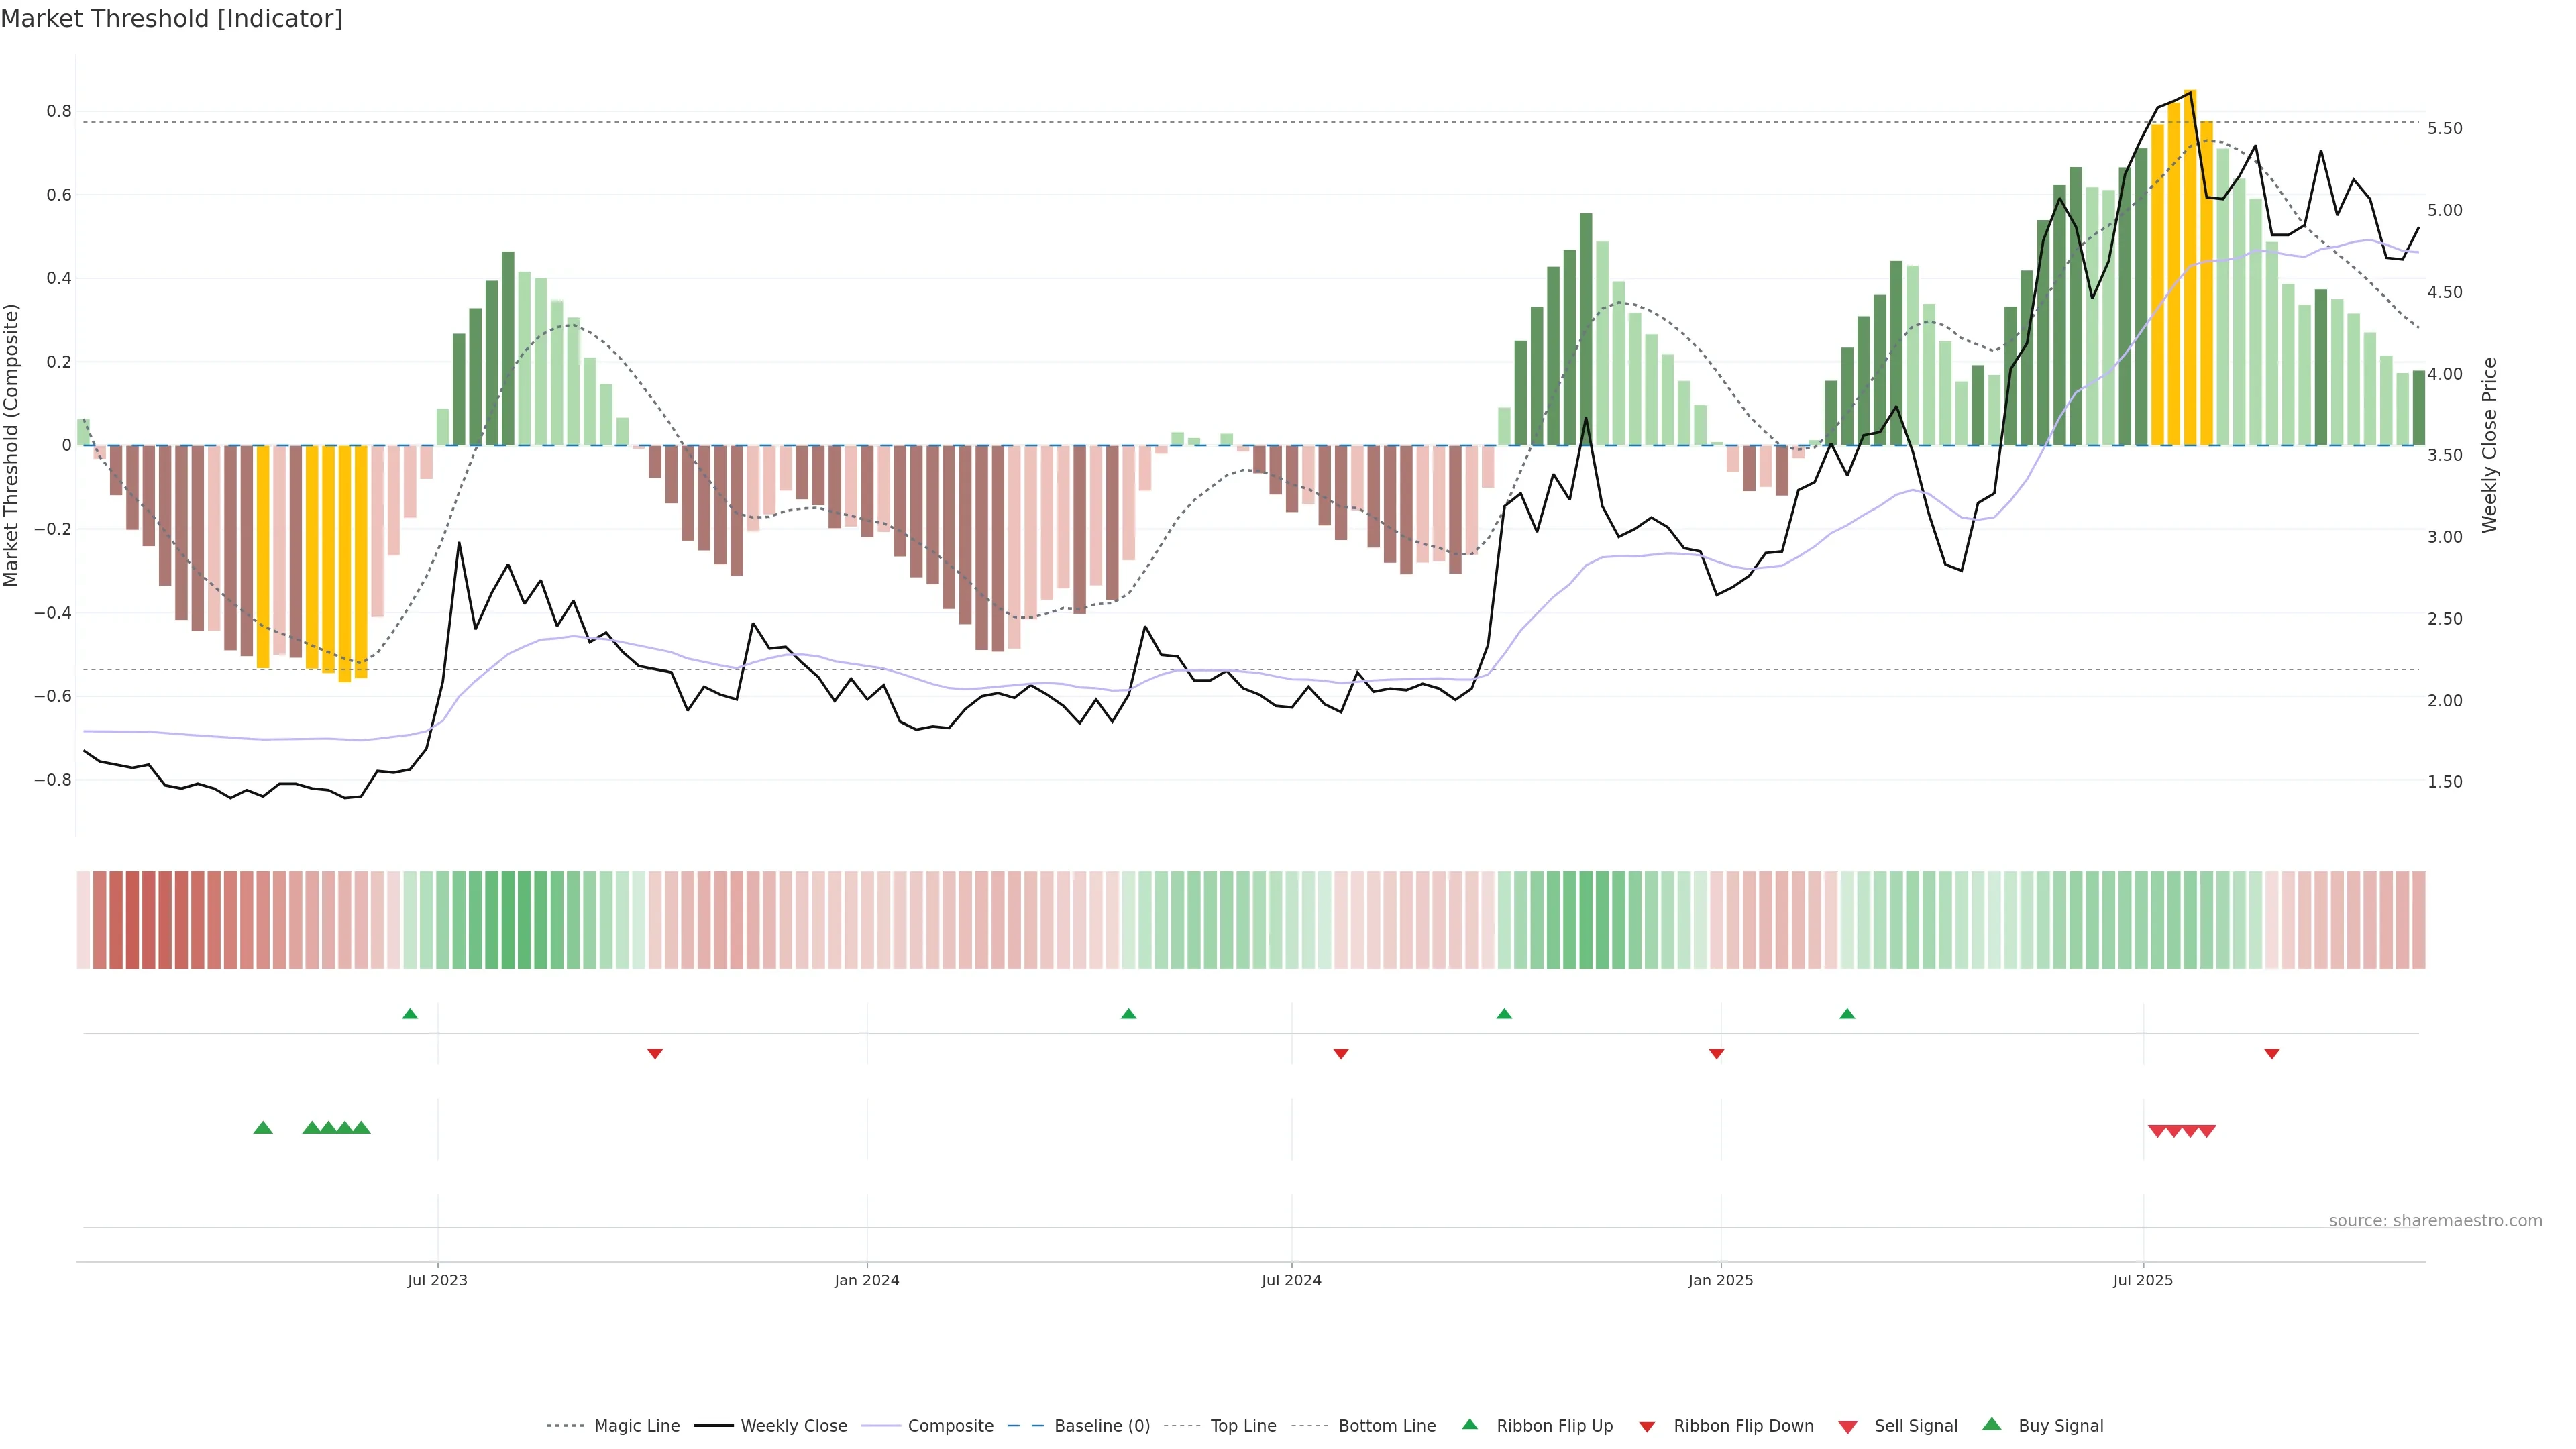
Task: Click the Jan 2024 x-axis label
Action: pyautogui.click(x=866, y=1280)
